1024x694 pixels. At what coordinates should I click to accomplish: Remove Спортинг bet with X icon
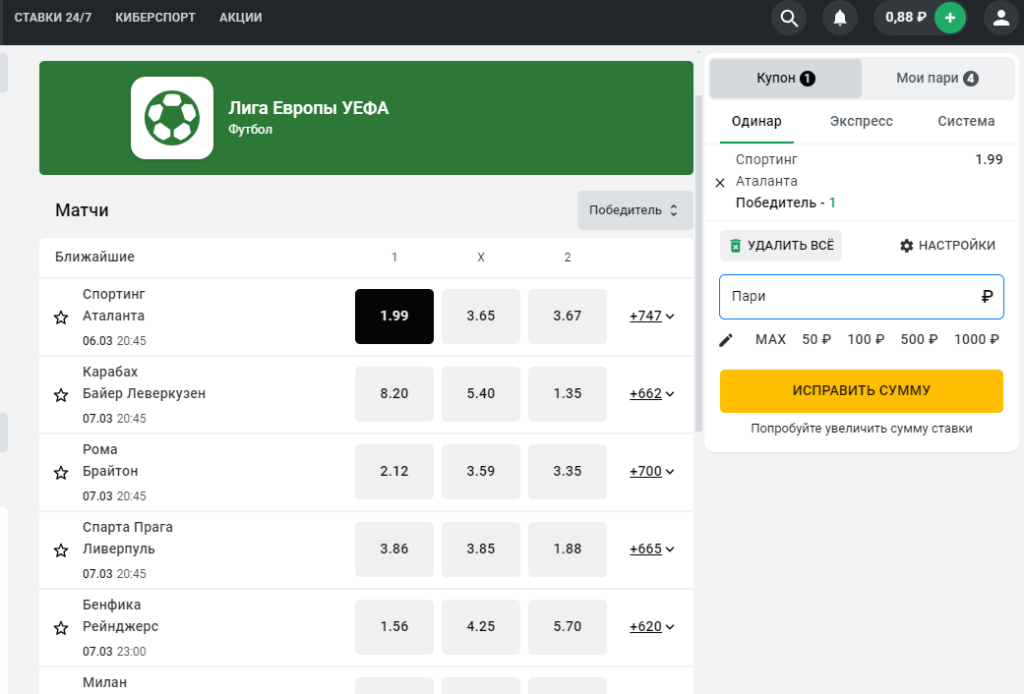[720, 183]
